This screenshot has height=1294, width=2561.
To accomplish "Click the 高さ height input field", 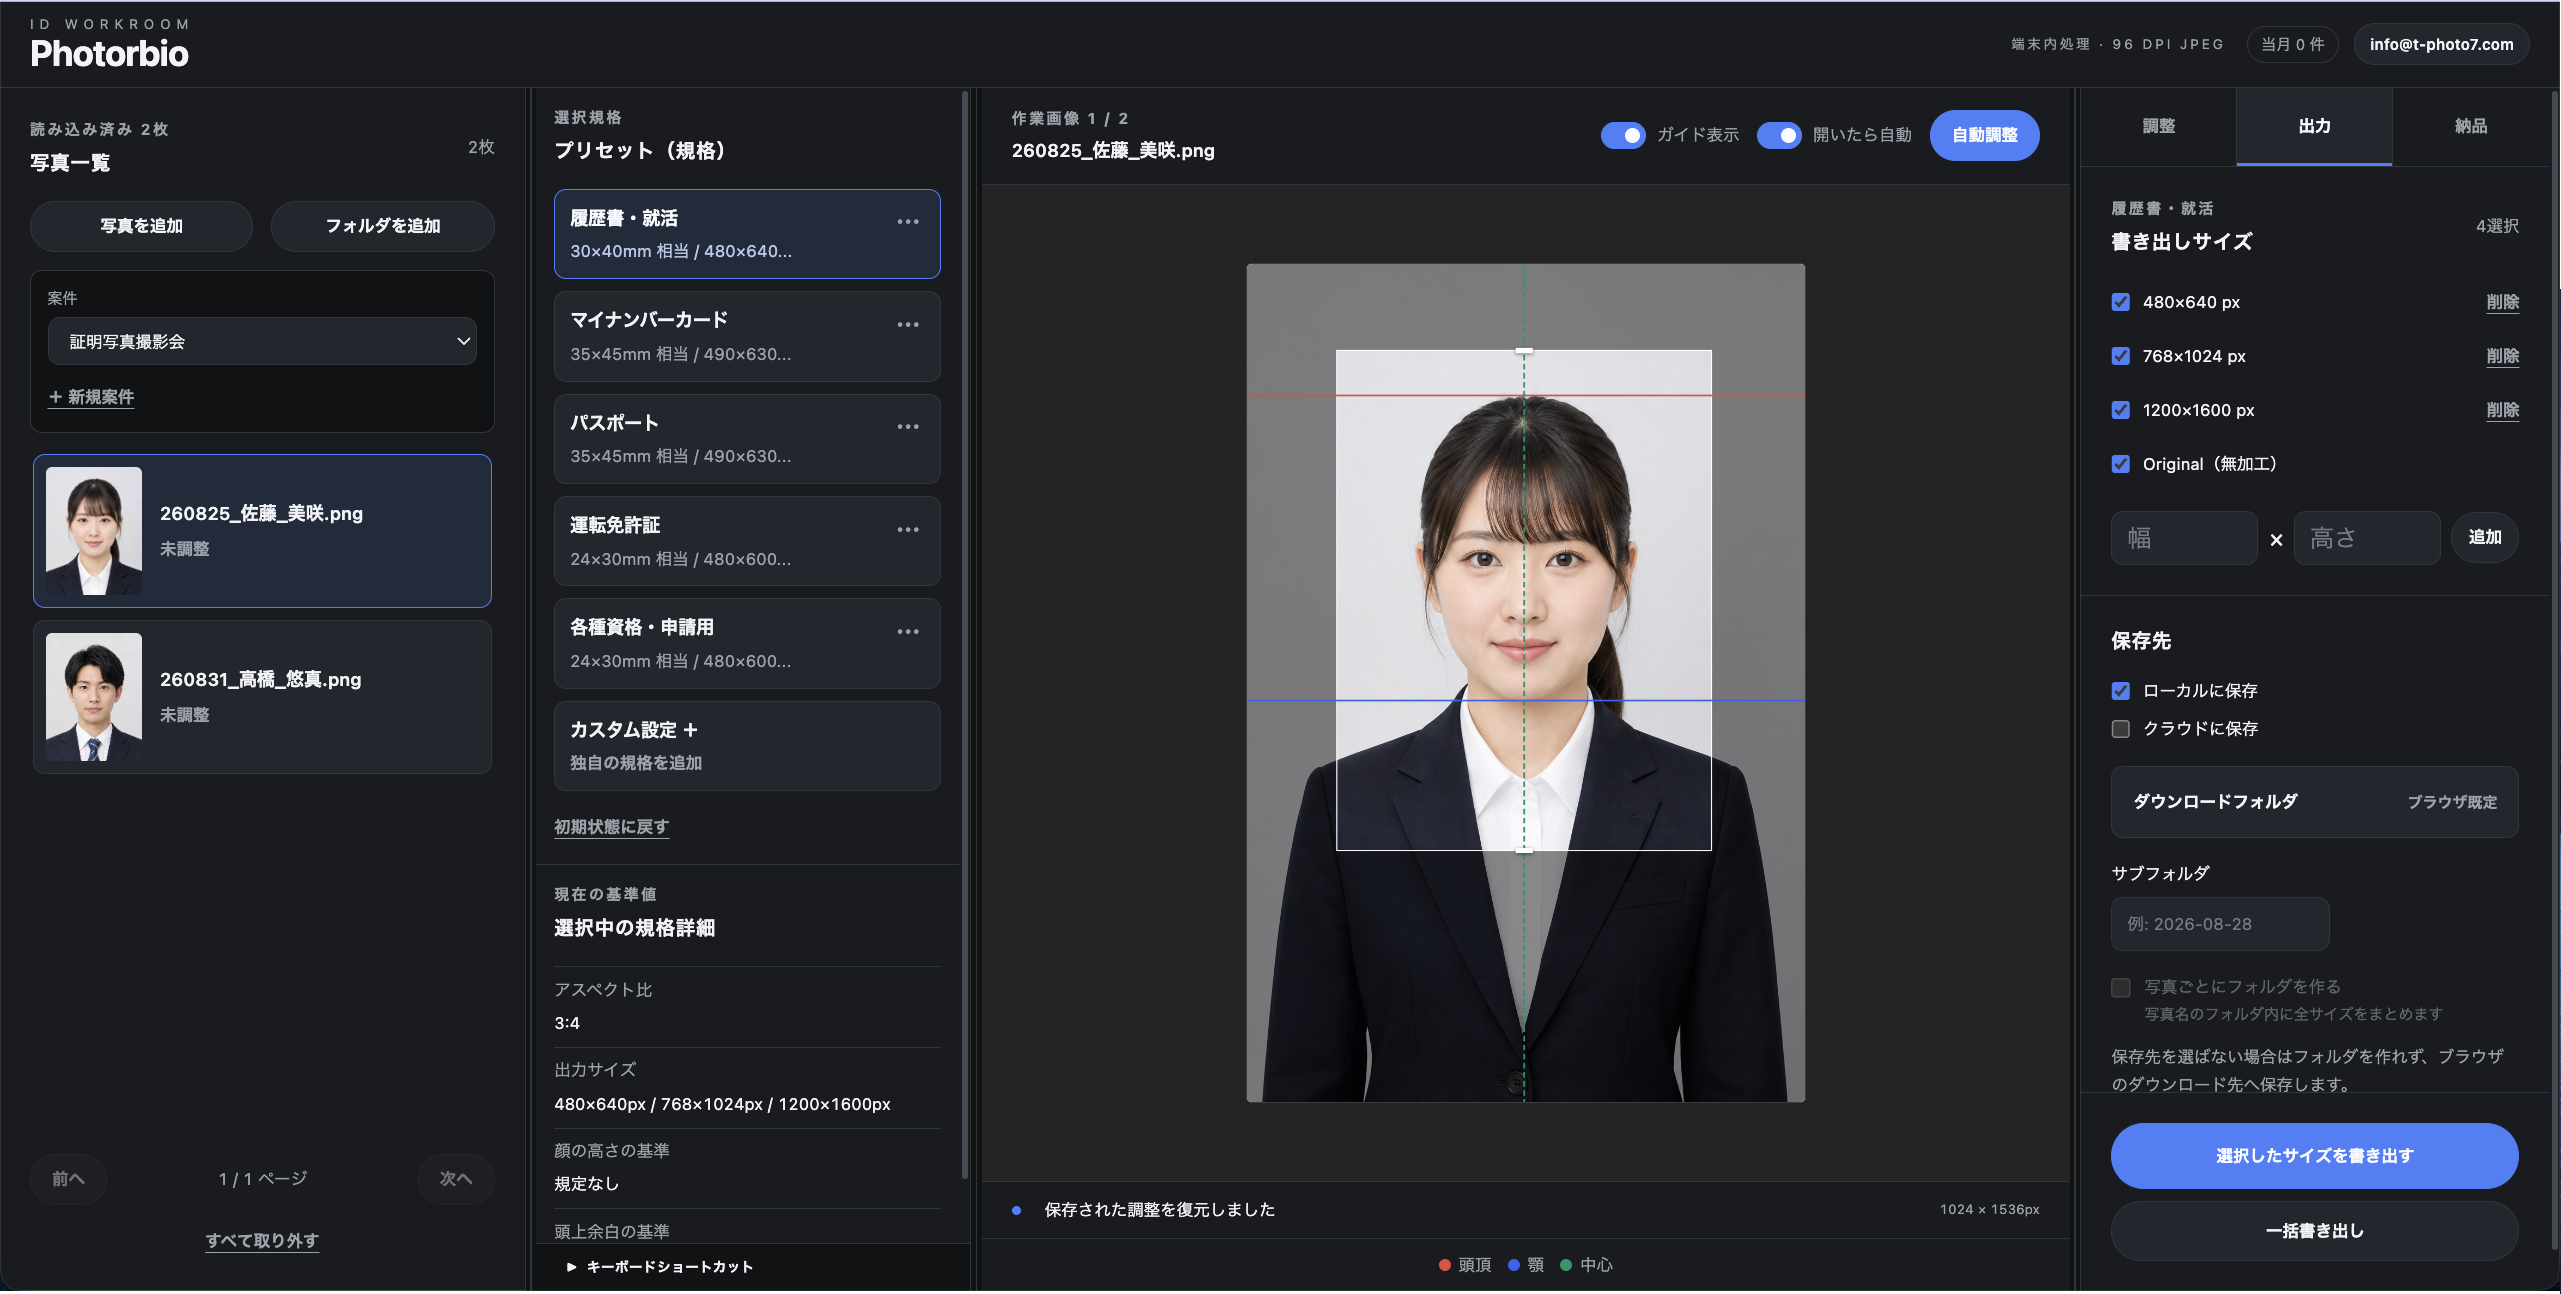I will pyautogui.click(x=2367, y=538).
